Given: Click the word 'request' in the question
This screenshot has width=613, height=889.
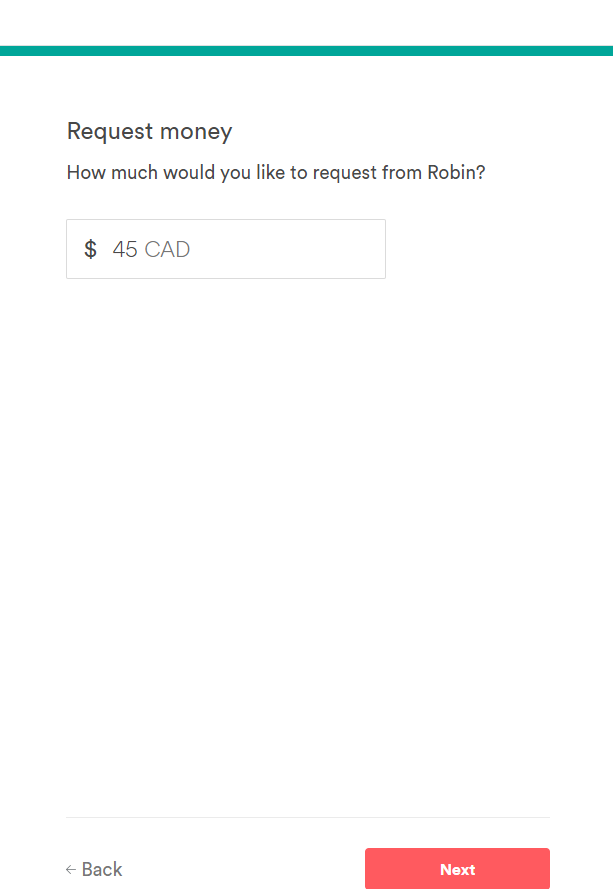Looking at the screenshot, I should coord(343,172).
